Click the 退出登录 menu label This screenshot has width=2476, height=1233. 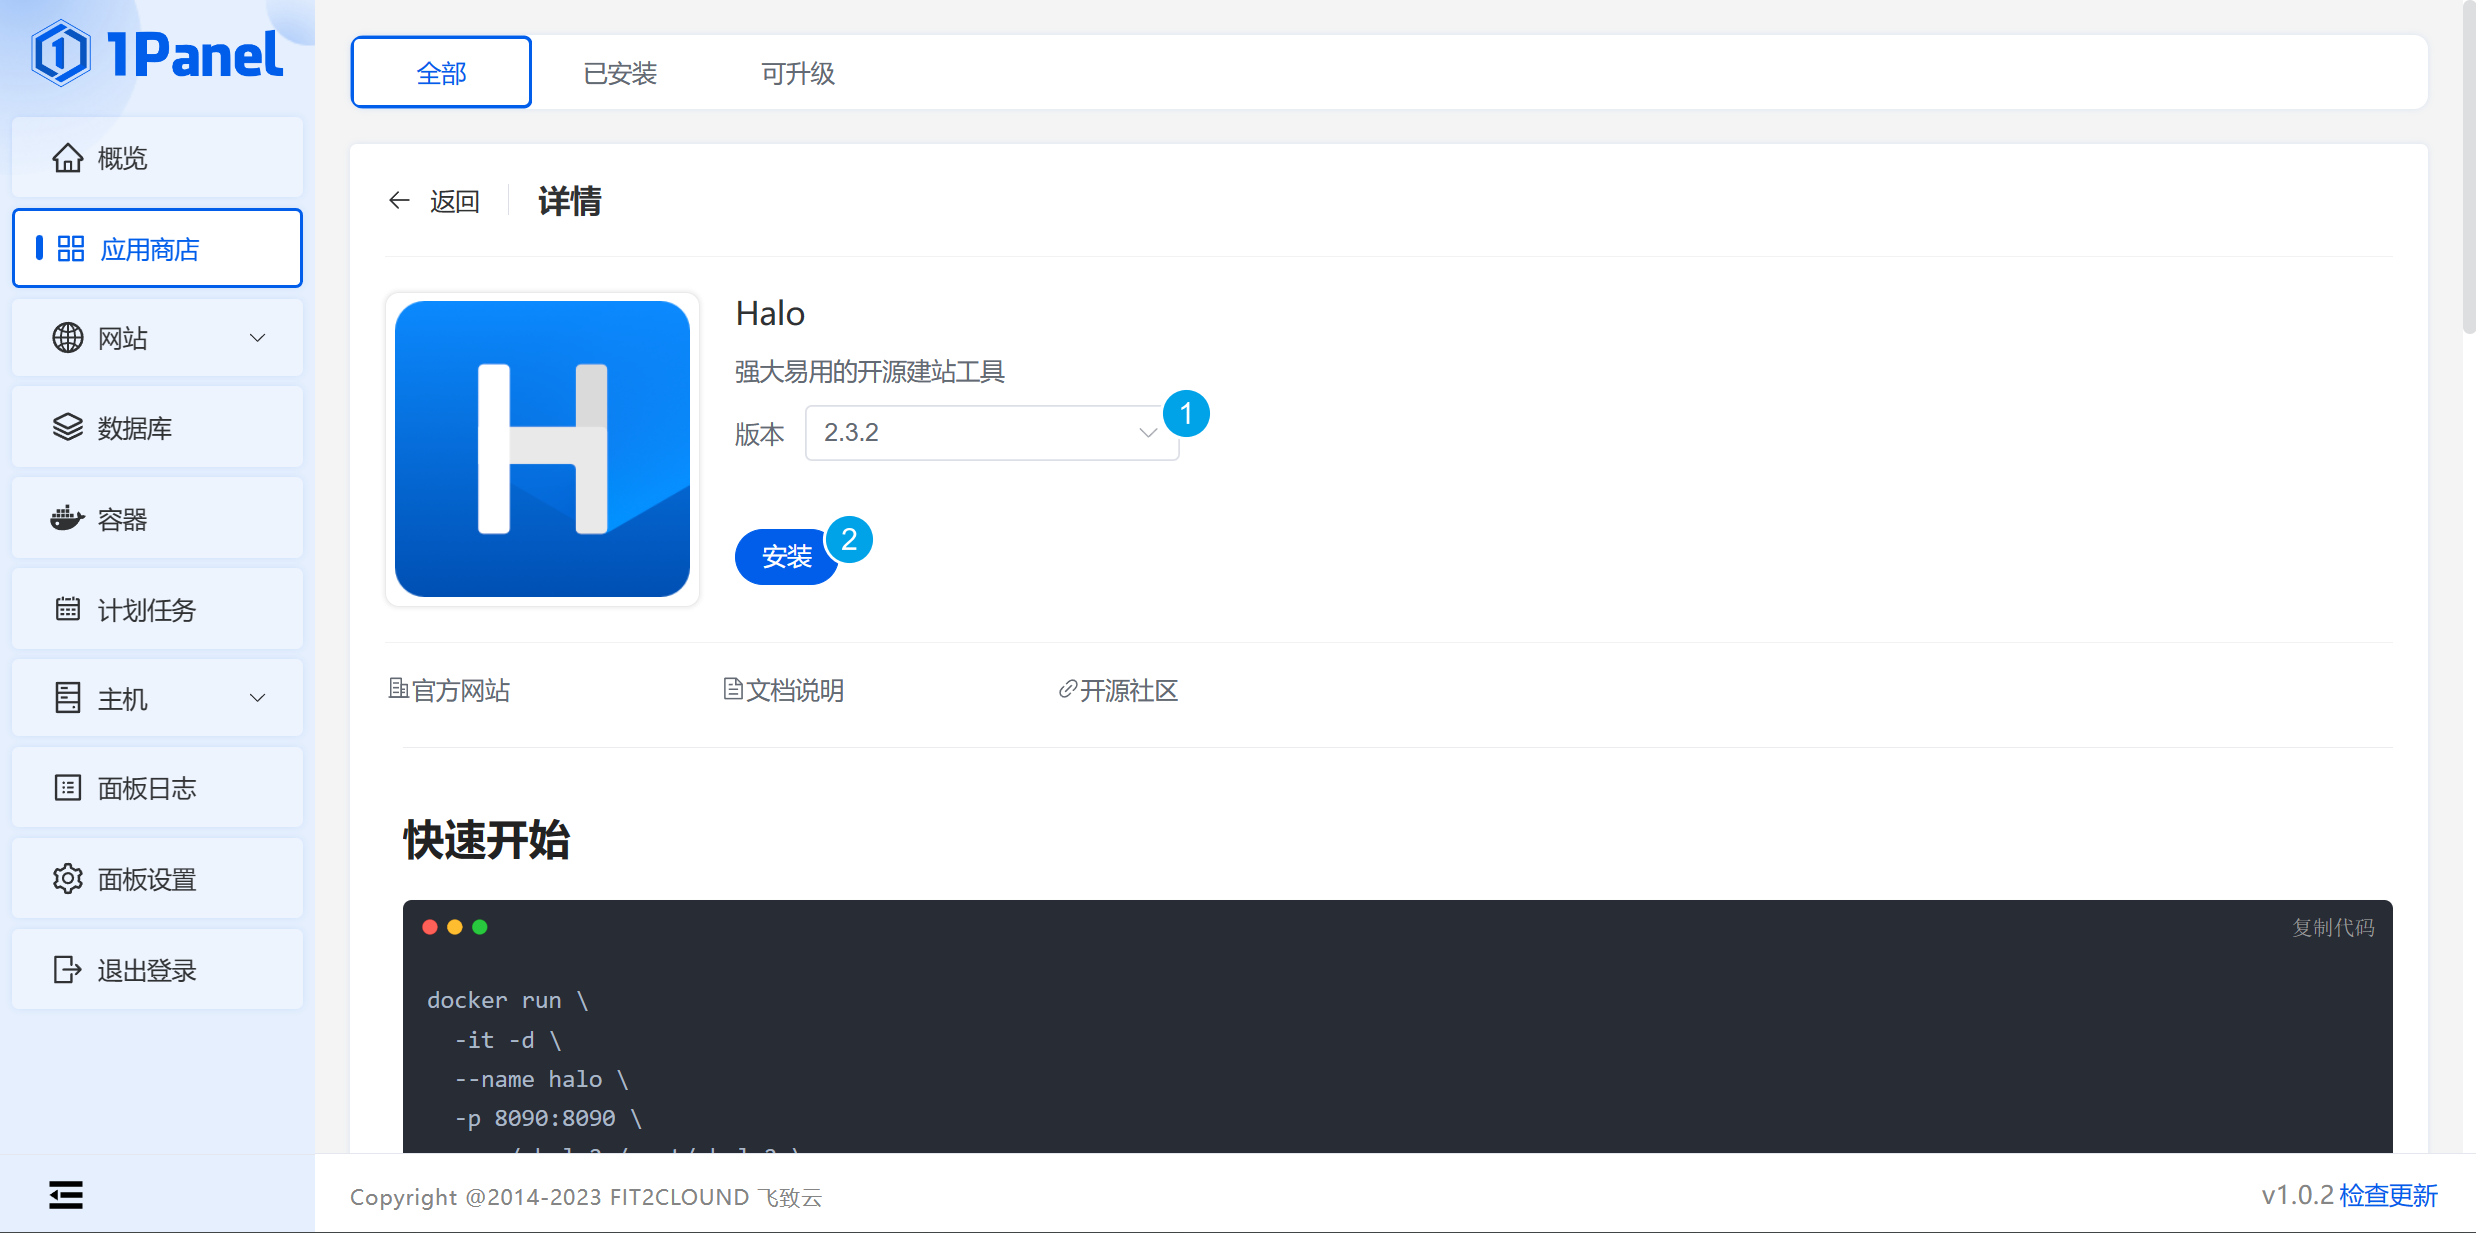pyautogui.click(x=147, y=970)
